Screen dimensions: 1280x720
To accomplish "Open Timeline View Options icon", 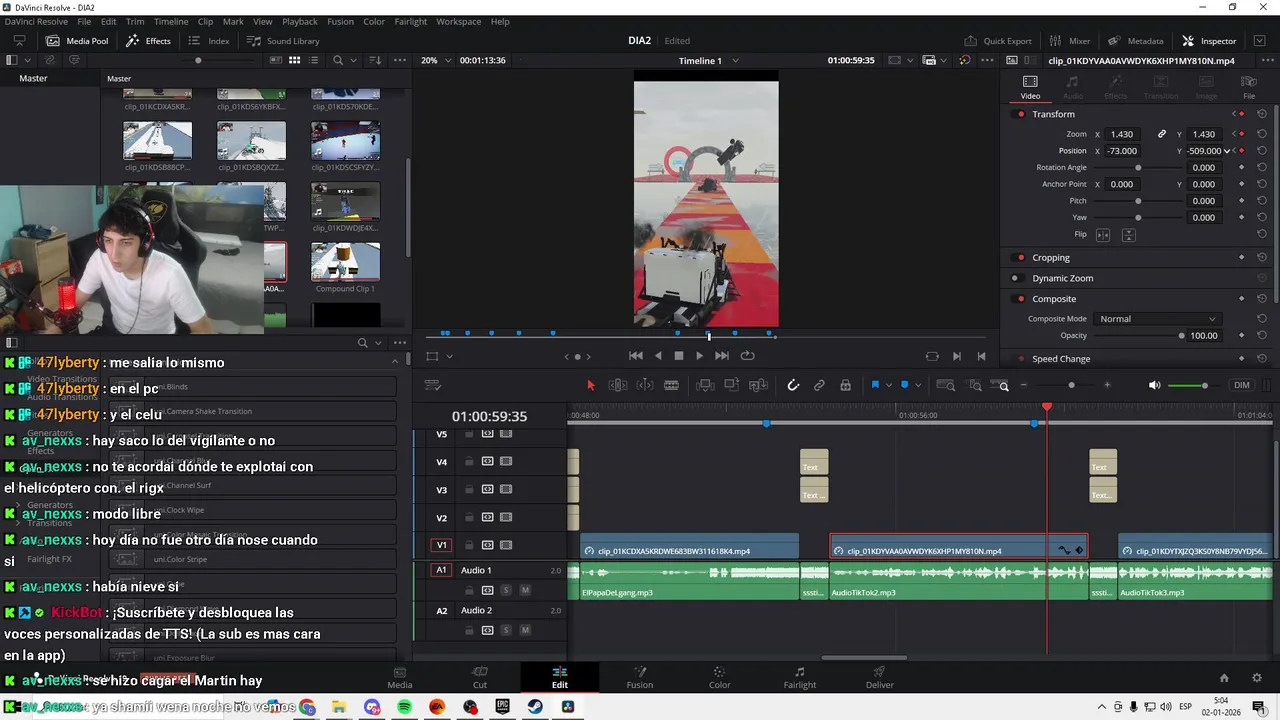I will [x=433, y=385].
